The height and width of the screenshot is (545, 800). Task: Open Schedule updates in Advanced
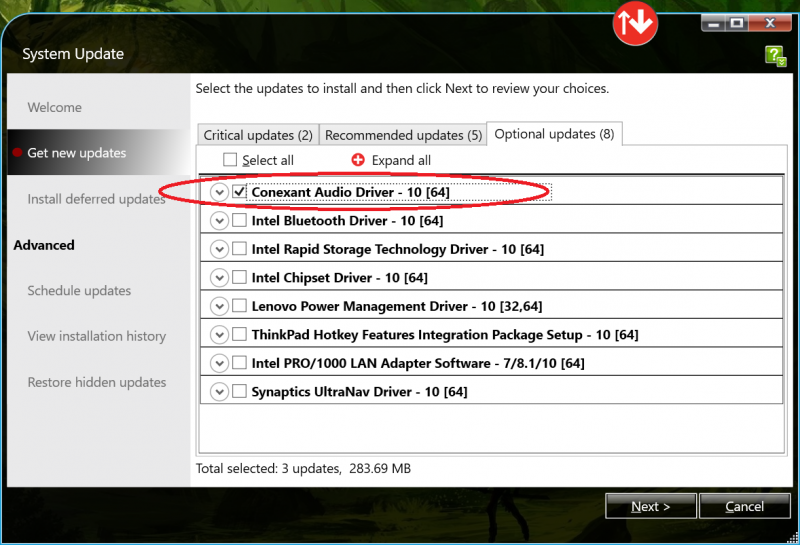pos(79,290)
